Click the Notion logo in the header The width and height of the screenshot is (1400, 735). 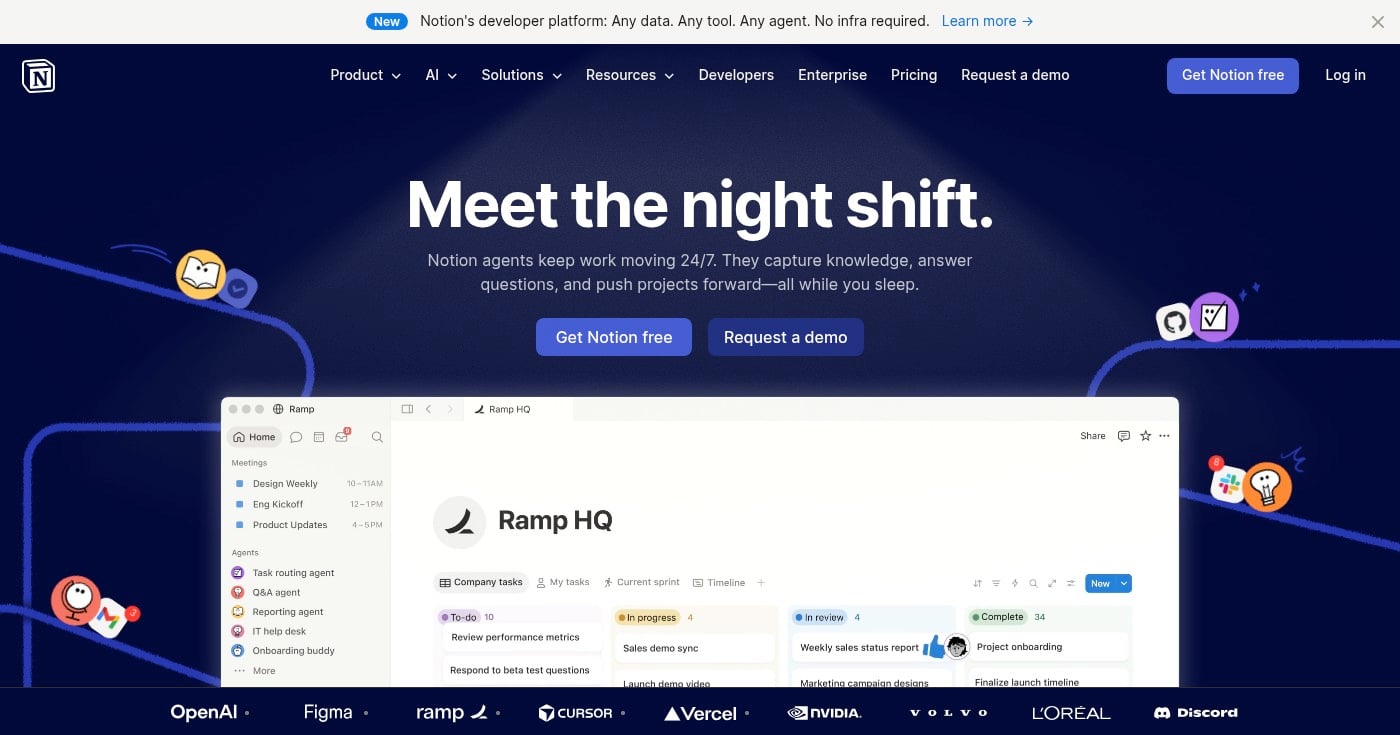tap(38, 76)
